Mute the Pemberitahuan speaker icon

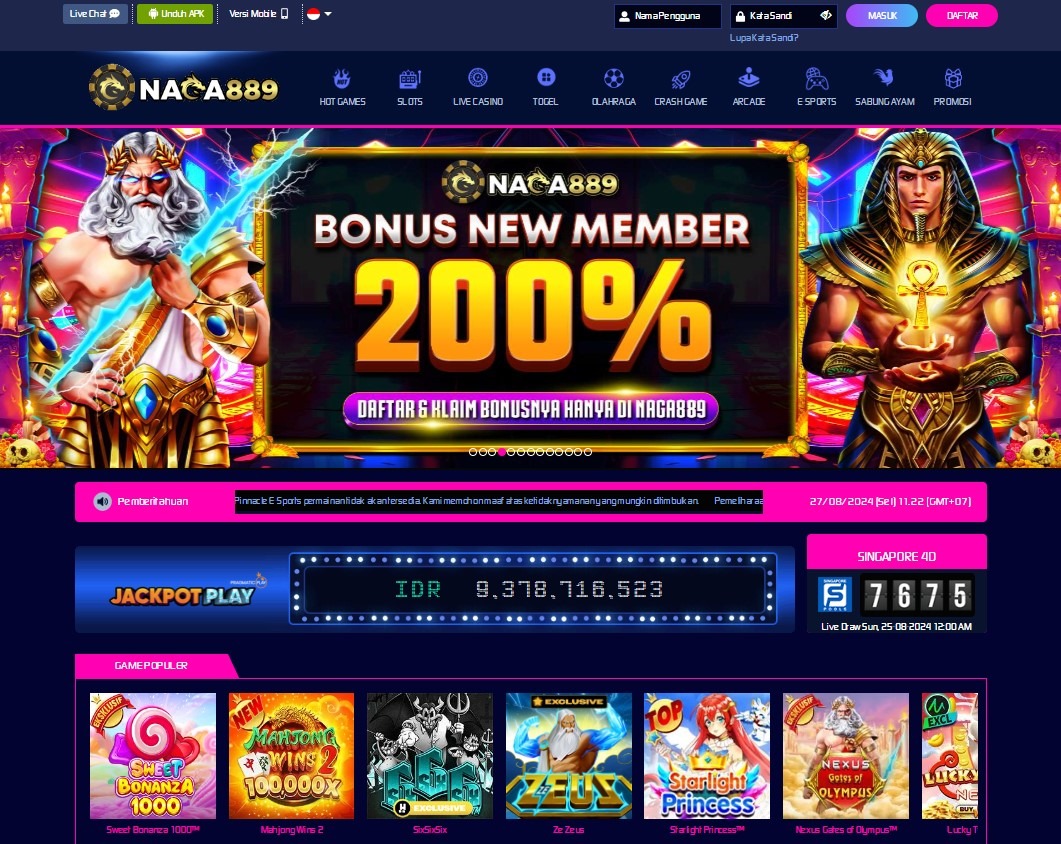click(x=102, y=502)
